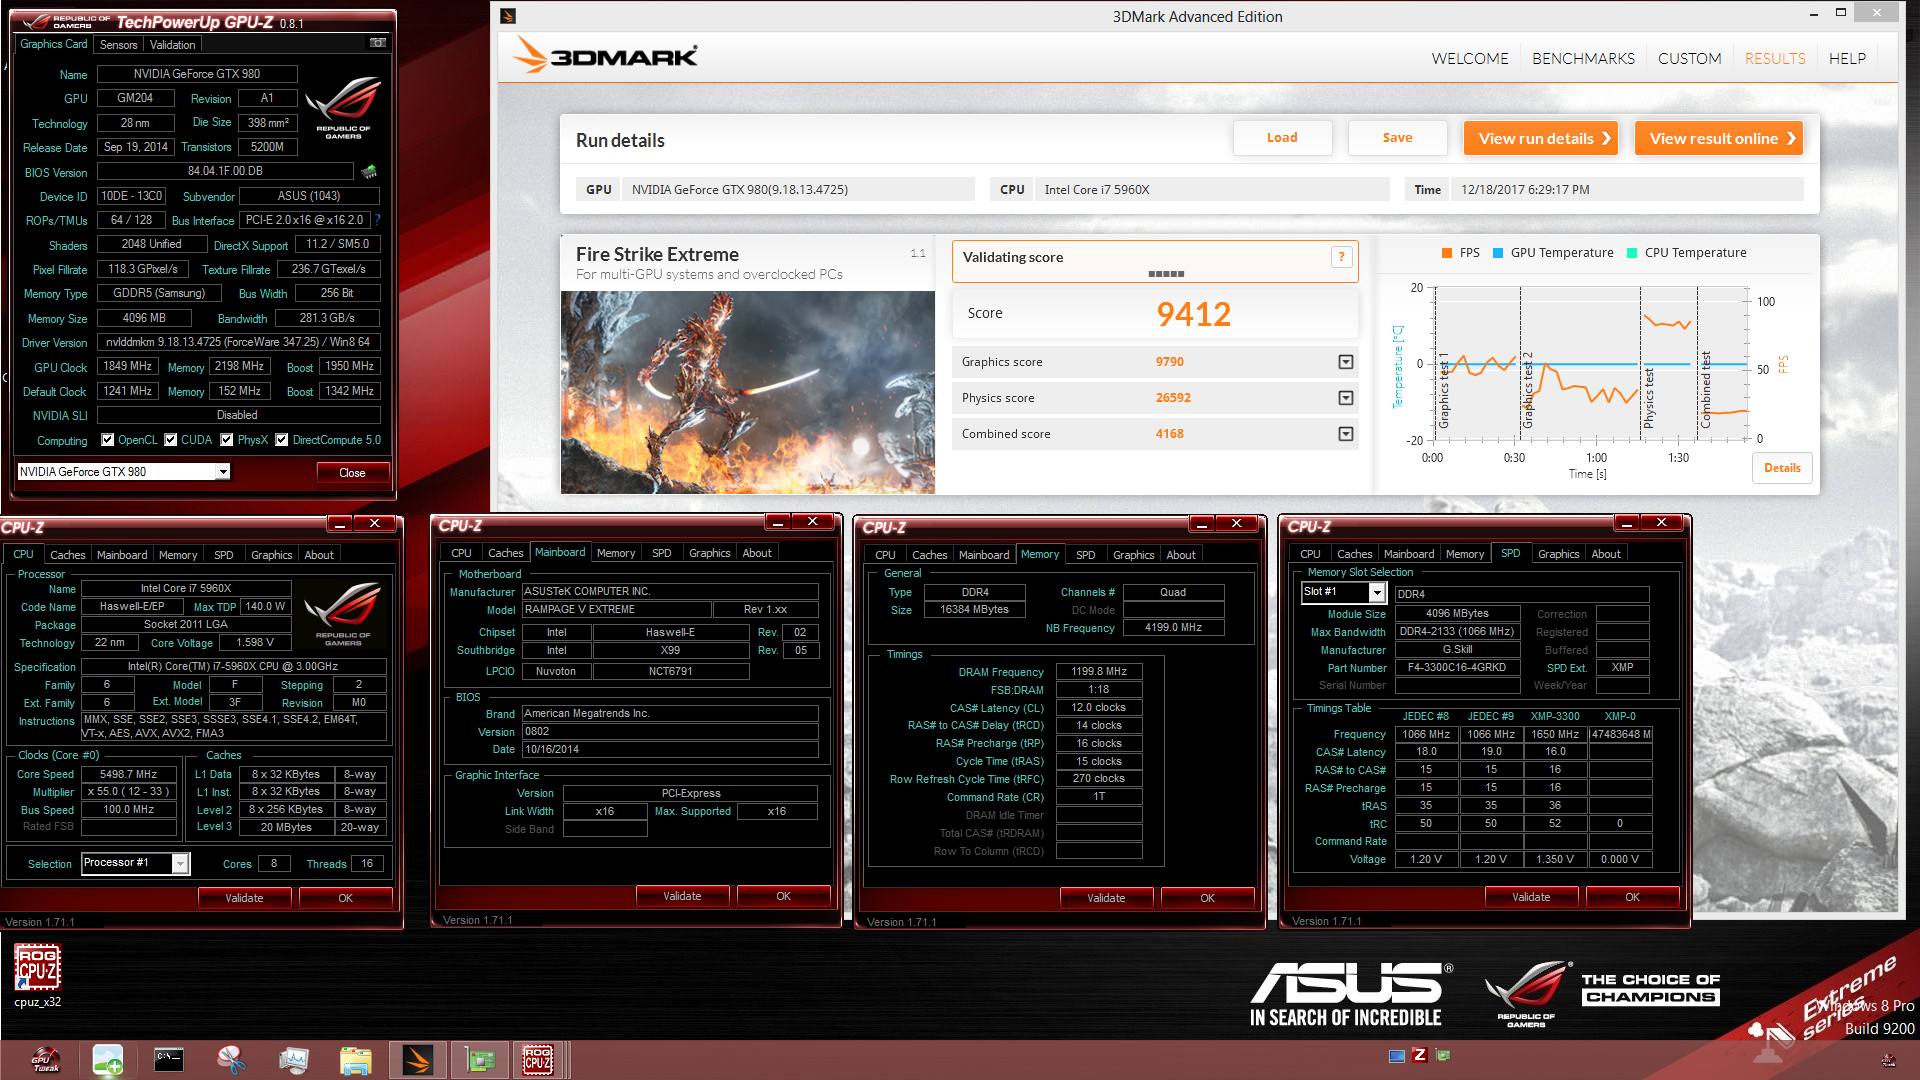Click Validate in the CPU-Z Mainboard window
The image size is (1920, 1080).
click(x=682, y=896)
